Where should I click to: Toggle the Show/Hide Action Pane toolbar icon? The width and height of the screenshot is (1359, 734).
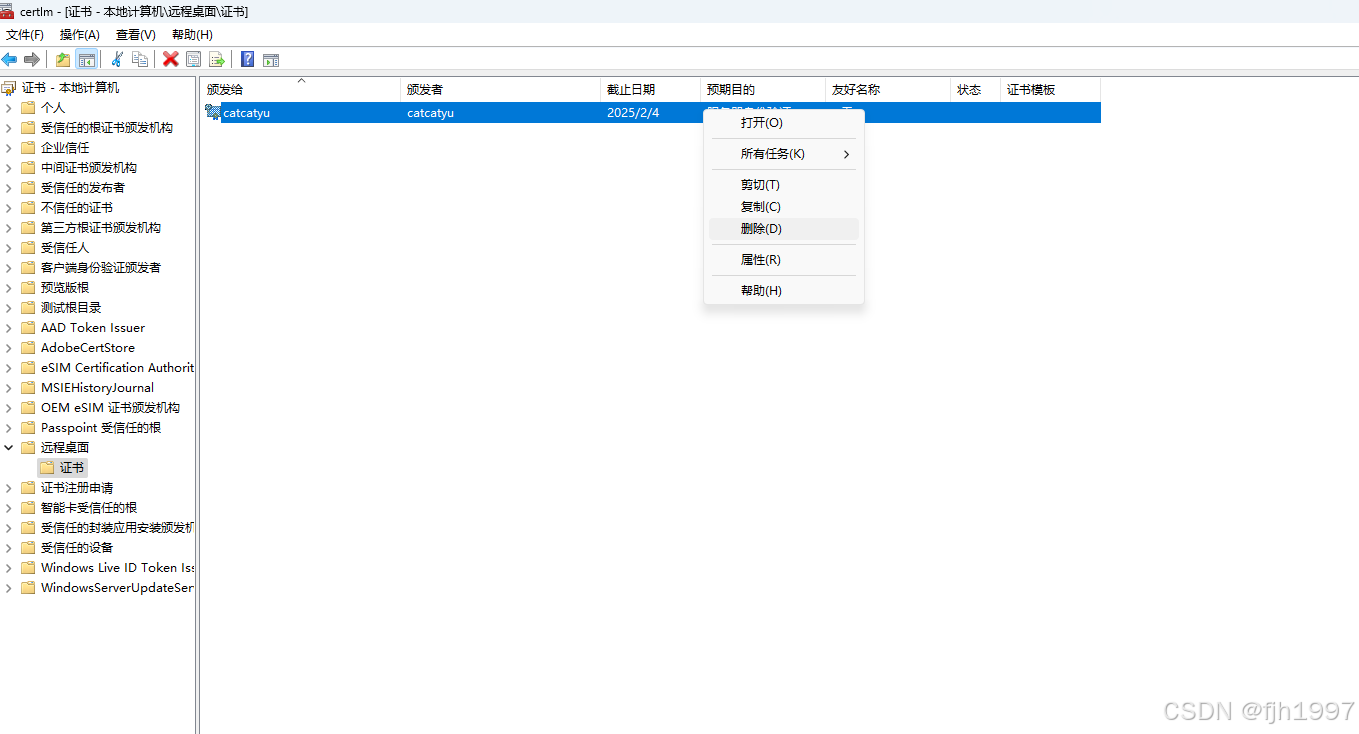coord(271,60)
